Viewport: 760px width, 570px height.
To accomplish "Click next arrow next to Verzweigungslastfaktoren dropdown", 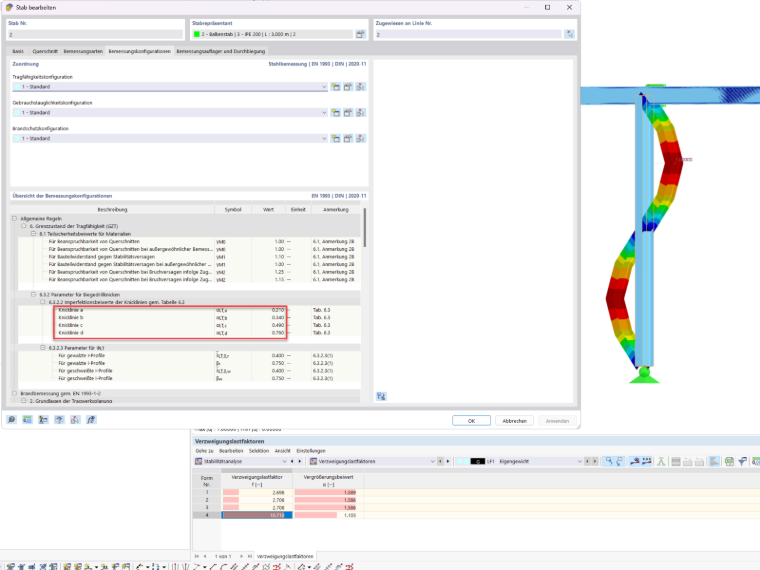I will tap(447, 461).
